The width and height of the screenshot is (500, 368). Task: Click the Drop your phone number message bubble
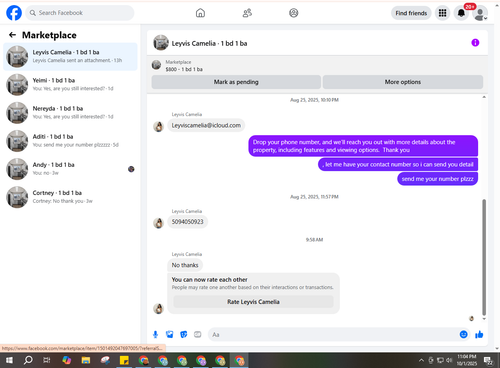363,146
